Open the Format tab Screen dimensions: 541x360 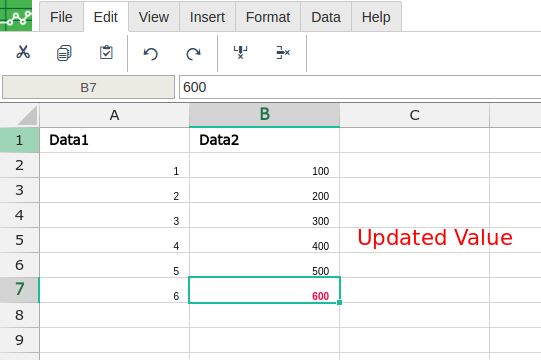click(x=268, y=17)
